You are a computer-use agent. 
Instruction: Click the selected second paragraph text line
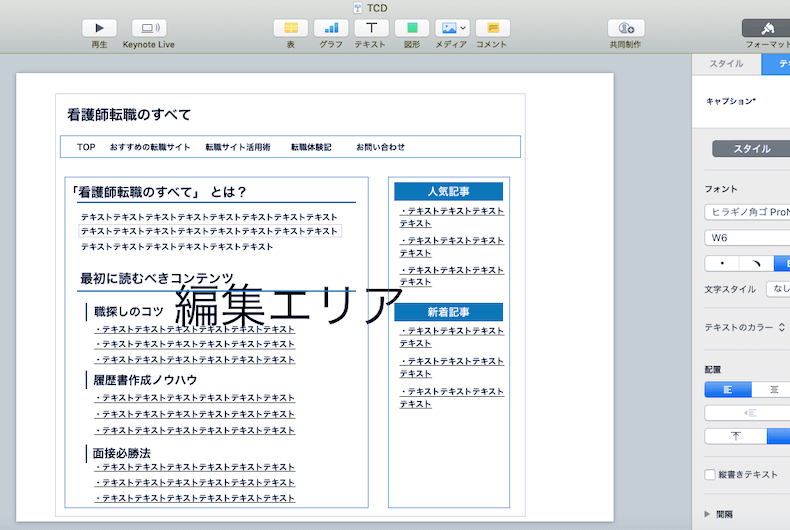pyautogui.click(x=210, y=231)
